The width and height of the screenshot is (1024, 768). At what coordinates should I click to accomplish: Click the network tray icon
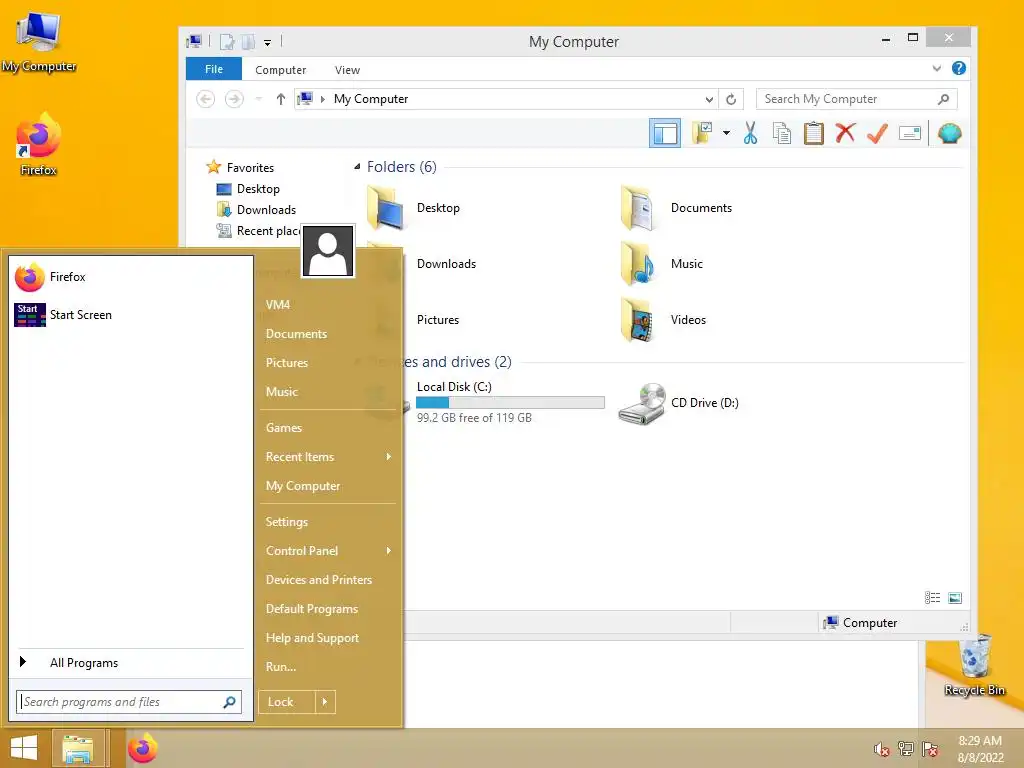(906, 749)
